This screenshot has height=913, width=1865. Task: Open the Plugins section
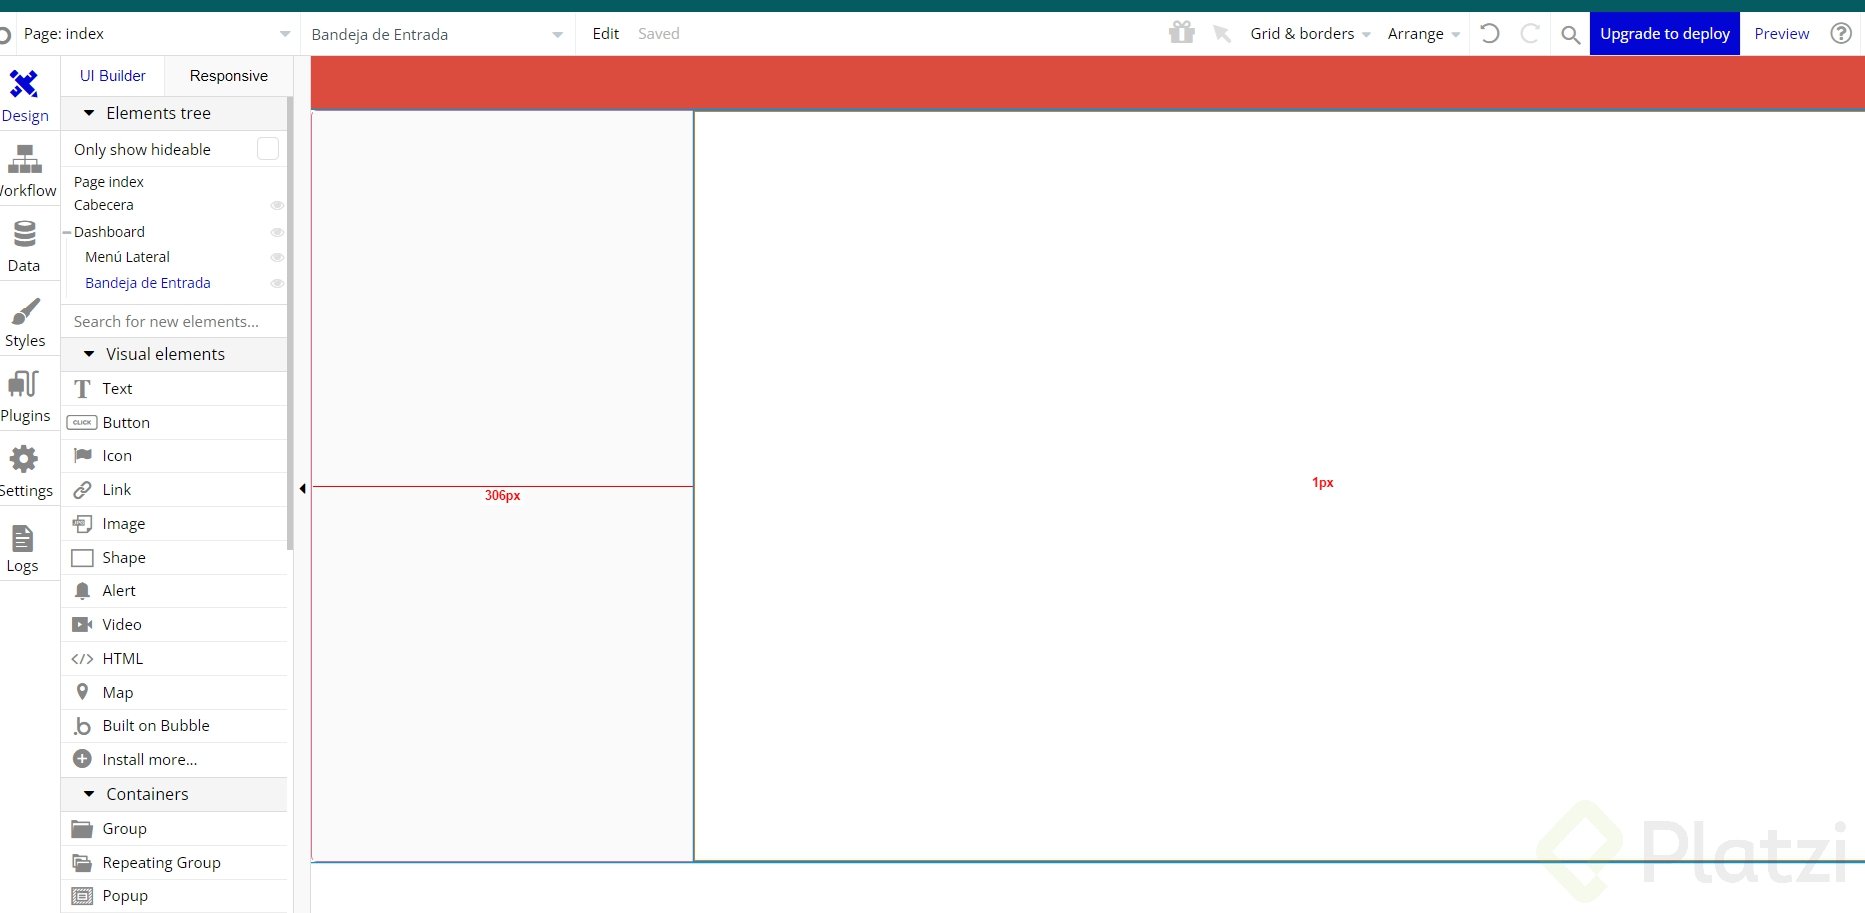coord(25,396)
